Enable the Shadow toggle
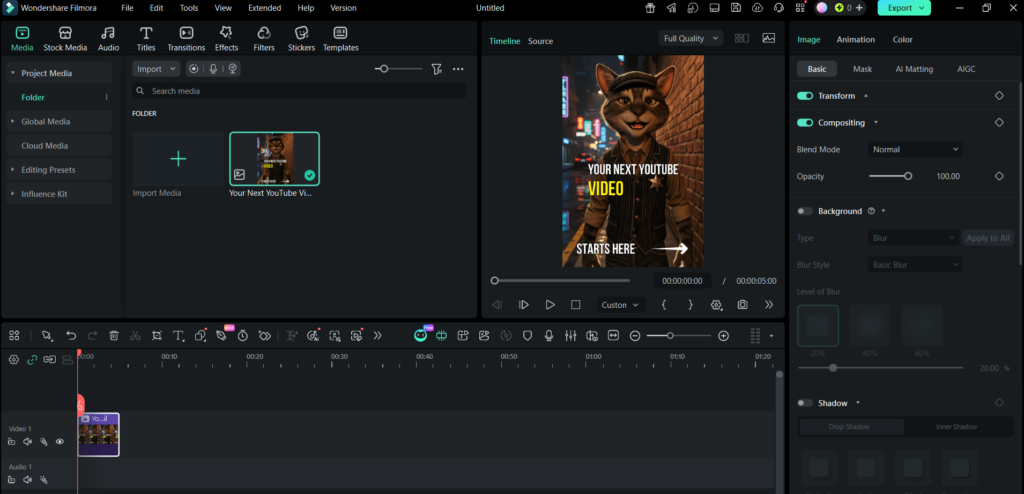The width and height of the screenshot is (1024, 494). (805, 403)
